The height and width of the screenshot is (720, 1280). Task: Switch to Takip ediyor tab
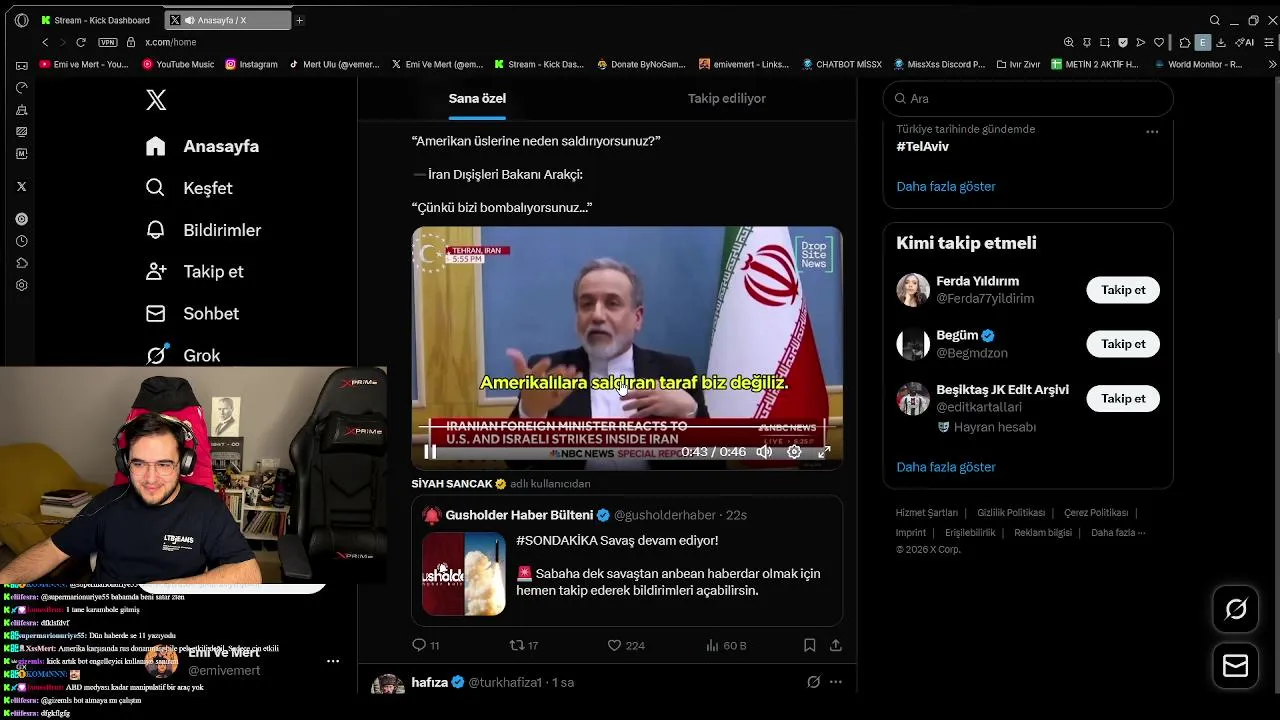pos(727,98)
